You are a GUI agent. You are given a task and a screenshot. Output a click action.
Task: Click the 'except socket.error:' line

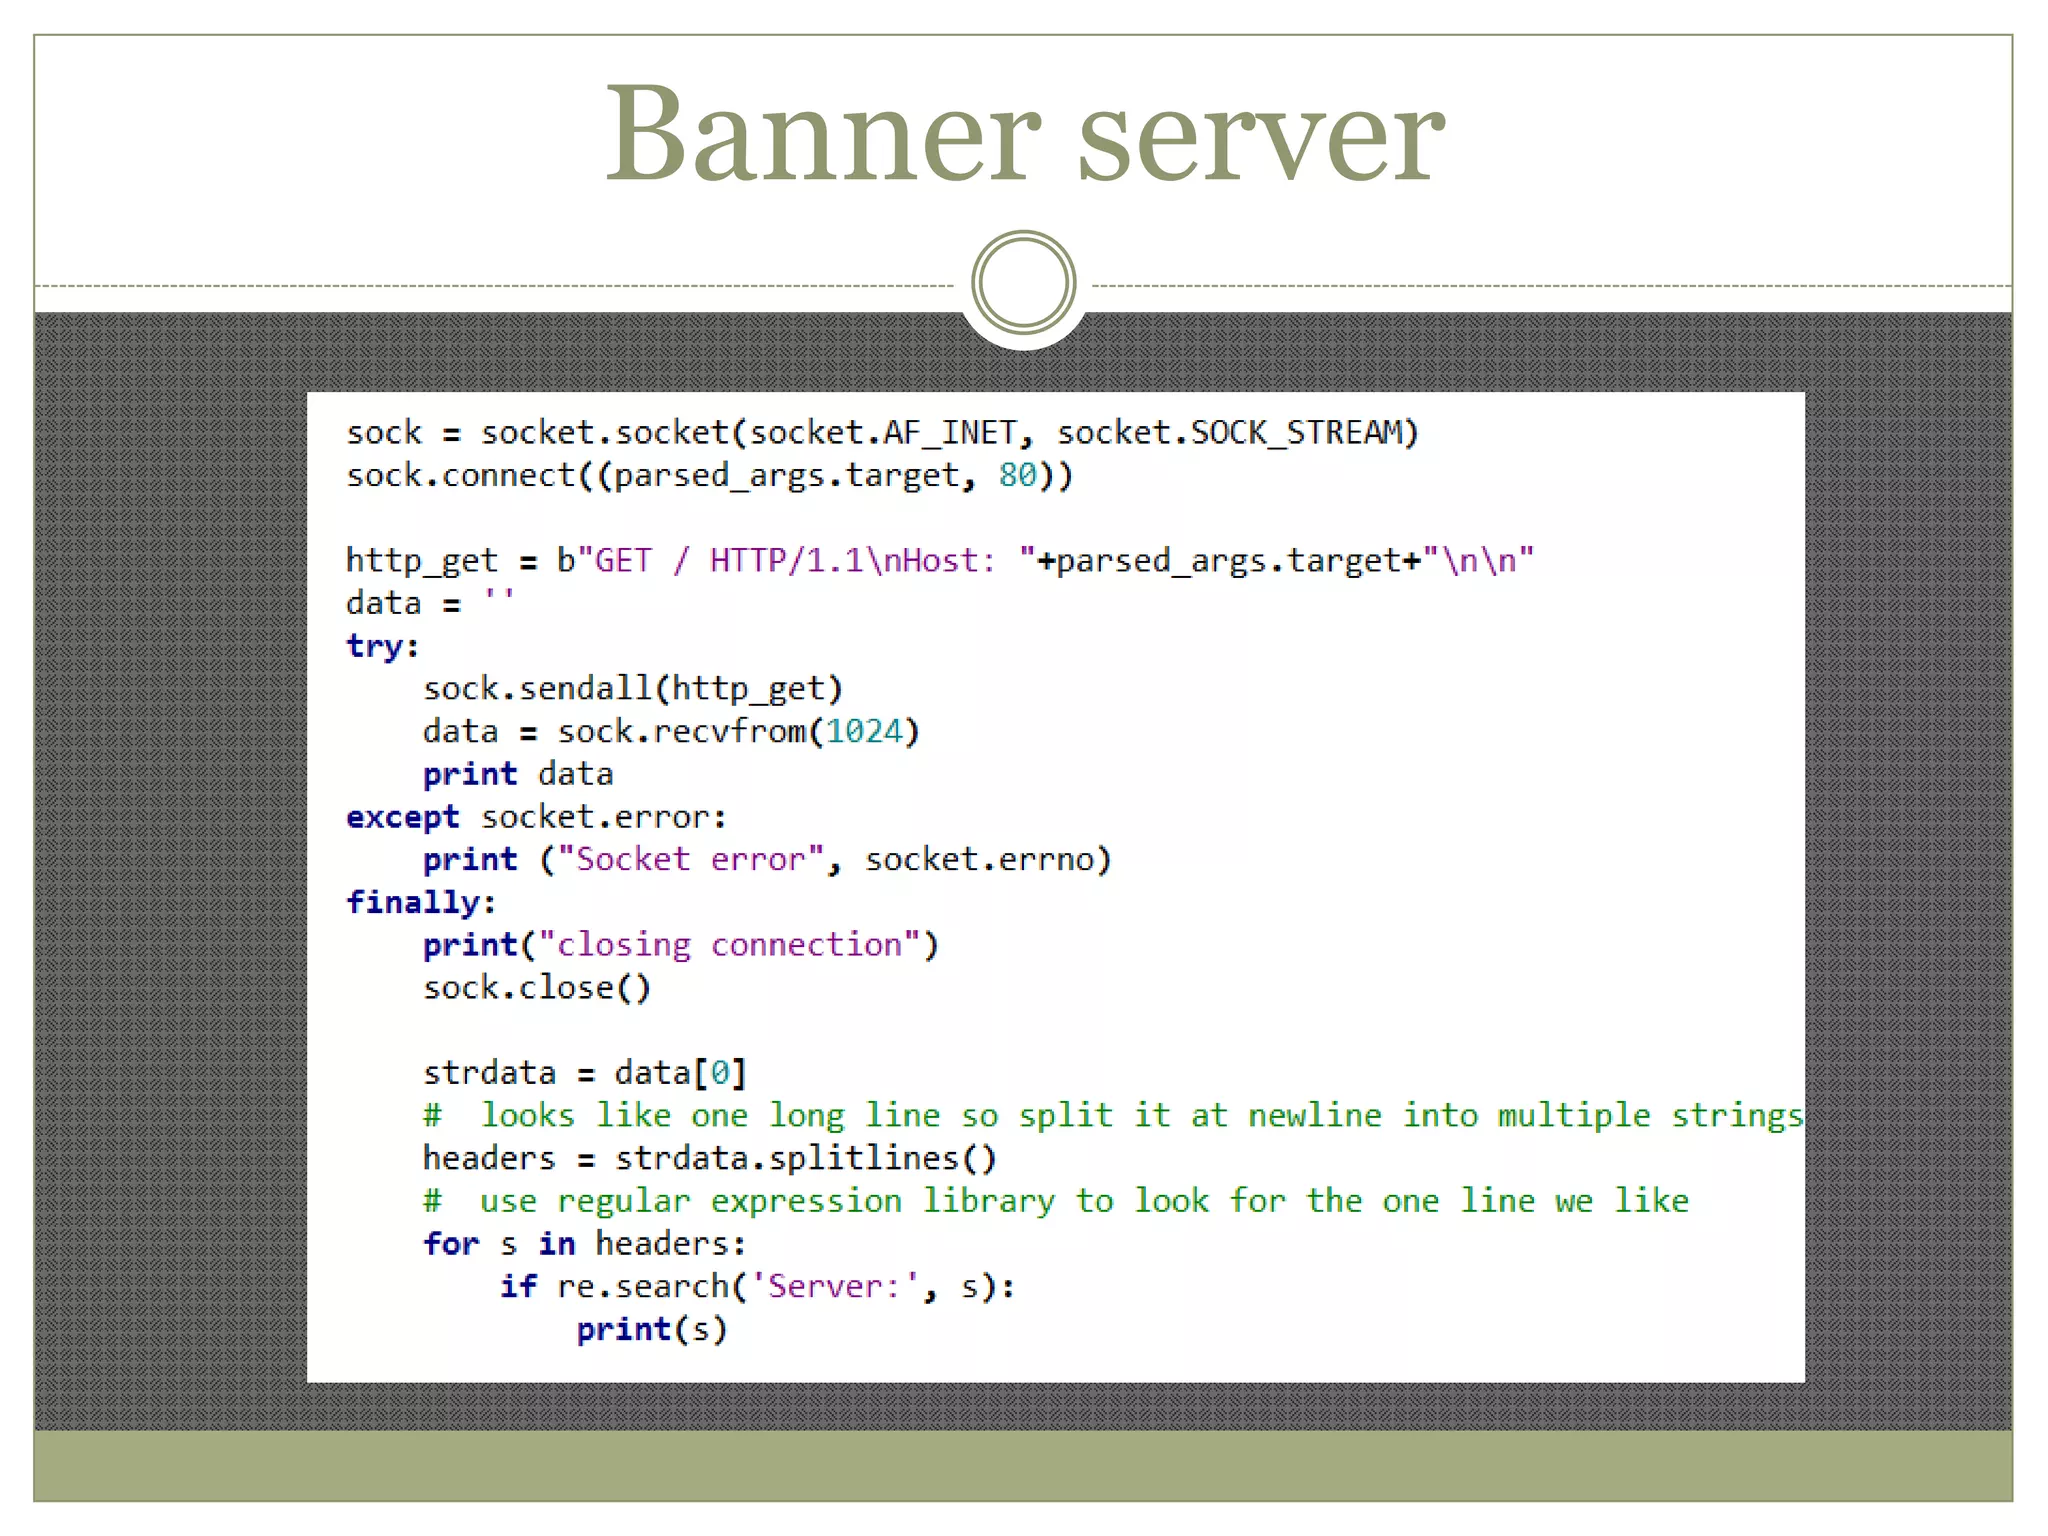[x=536, y=817]
